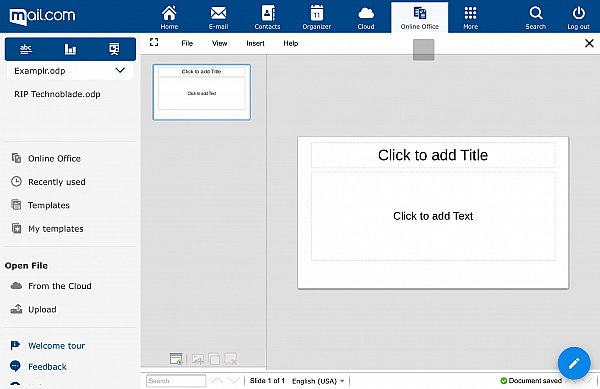Click Upload file option
The image size is (600, 389).
pos(42,309)
